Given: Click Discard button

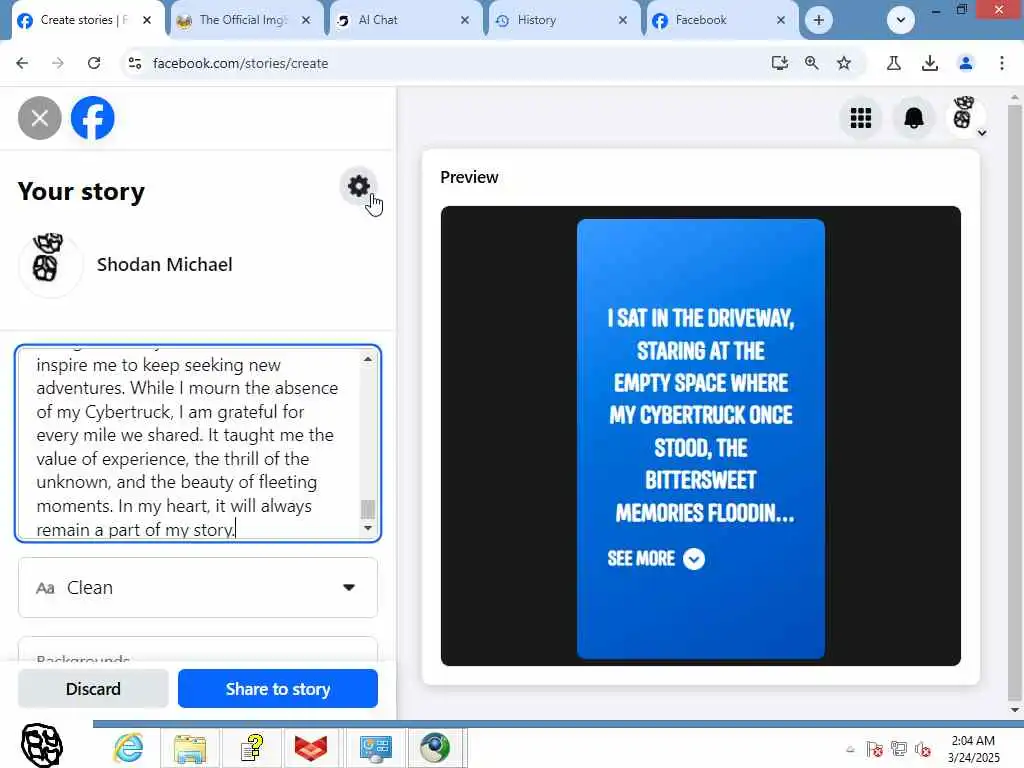Looking at the screenshot, I should 93,689.
